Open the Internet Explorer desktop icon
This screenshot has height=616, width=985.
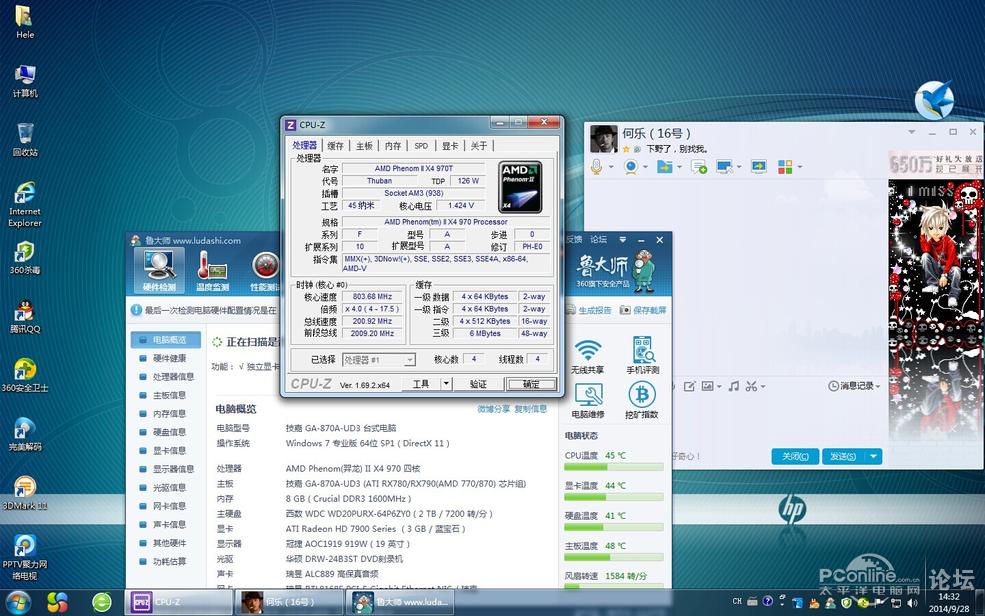coord(25,205)
